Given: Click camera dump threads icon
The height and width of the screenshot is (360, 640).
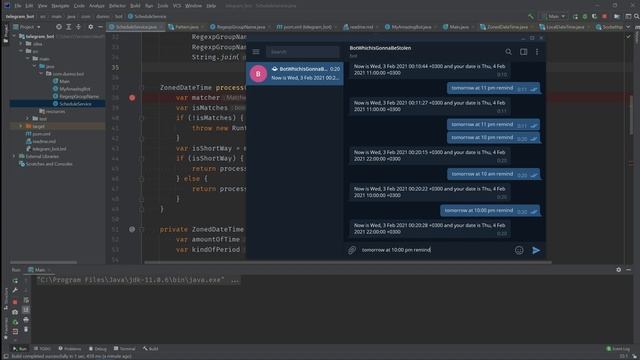Looking at the screenshot, I should [15, 312].
